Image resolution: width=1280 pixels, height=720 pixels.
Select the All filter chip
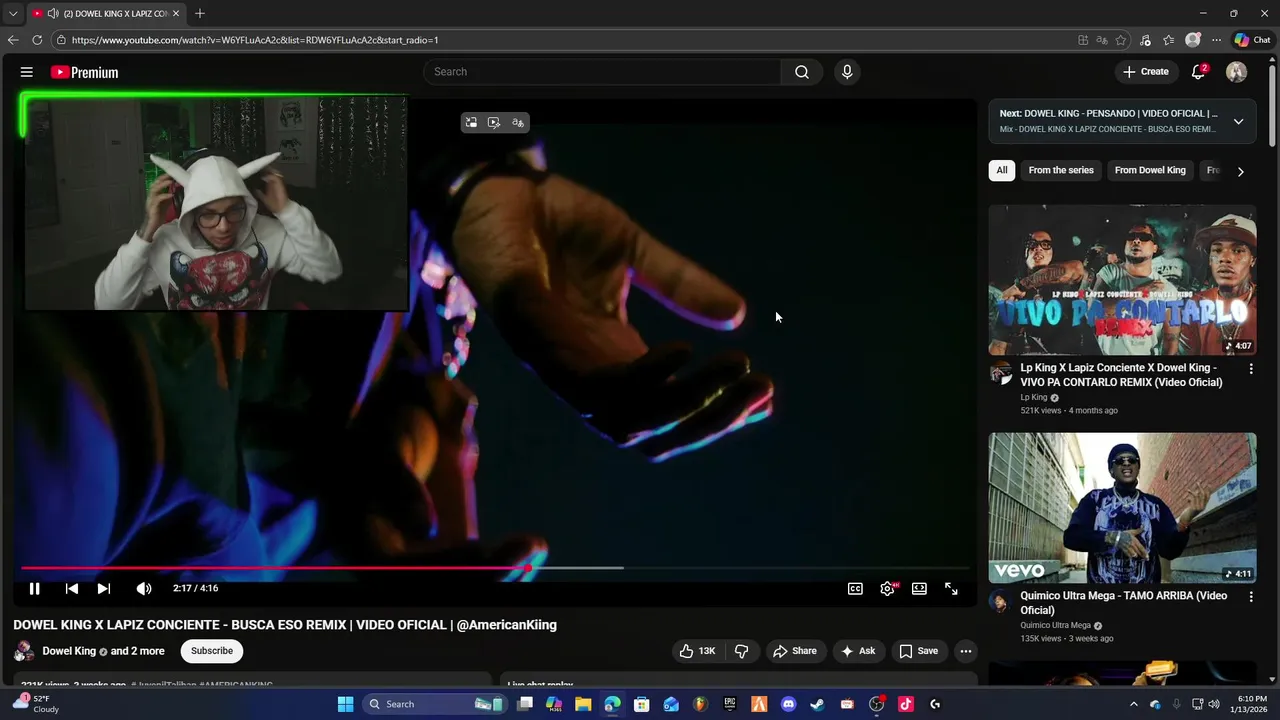(x=1001, y=170)
